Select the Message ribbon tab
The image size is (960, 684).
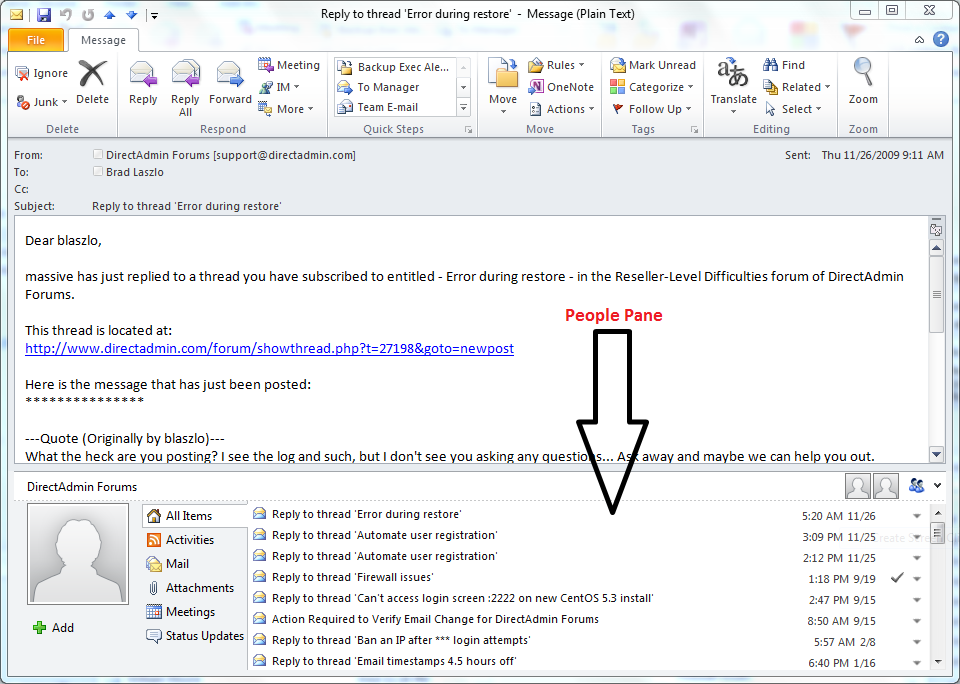[103, 40]
